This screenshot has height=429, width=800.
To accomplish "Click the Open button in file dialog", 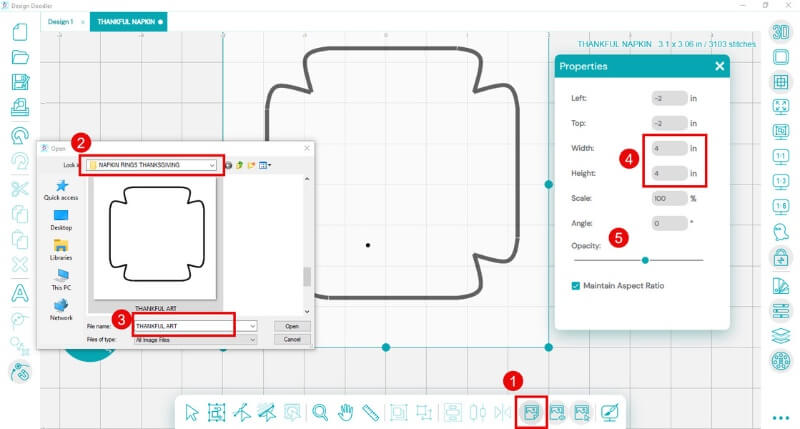I will click(x=292, y=326).
